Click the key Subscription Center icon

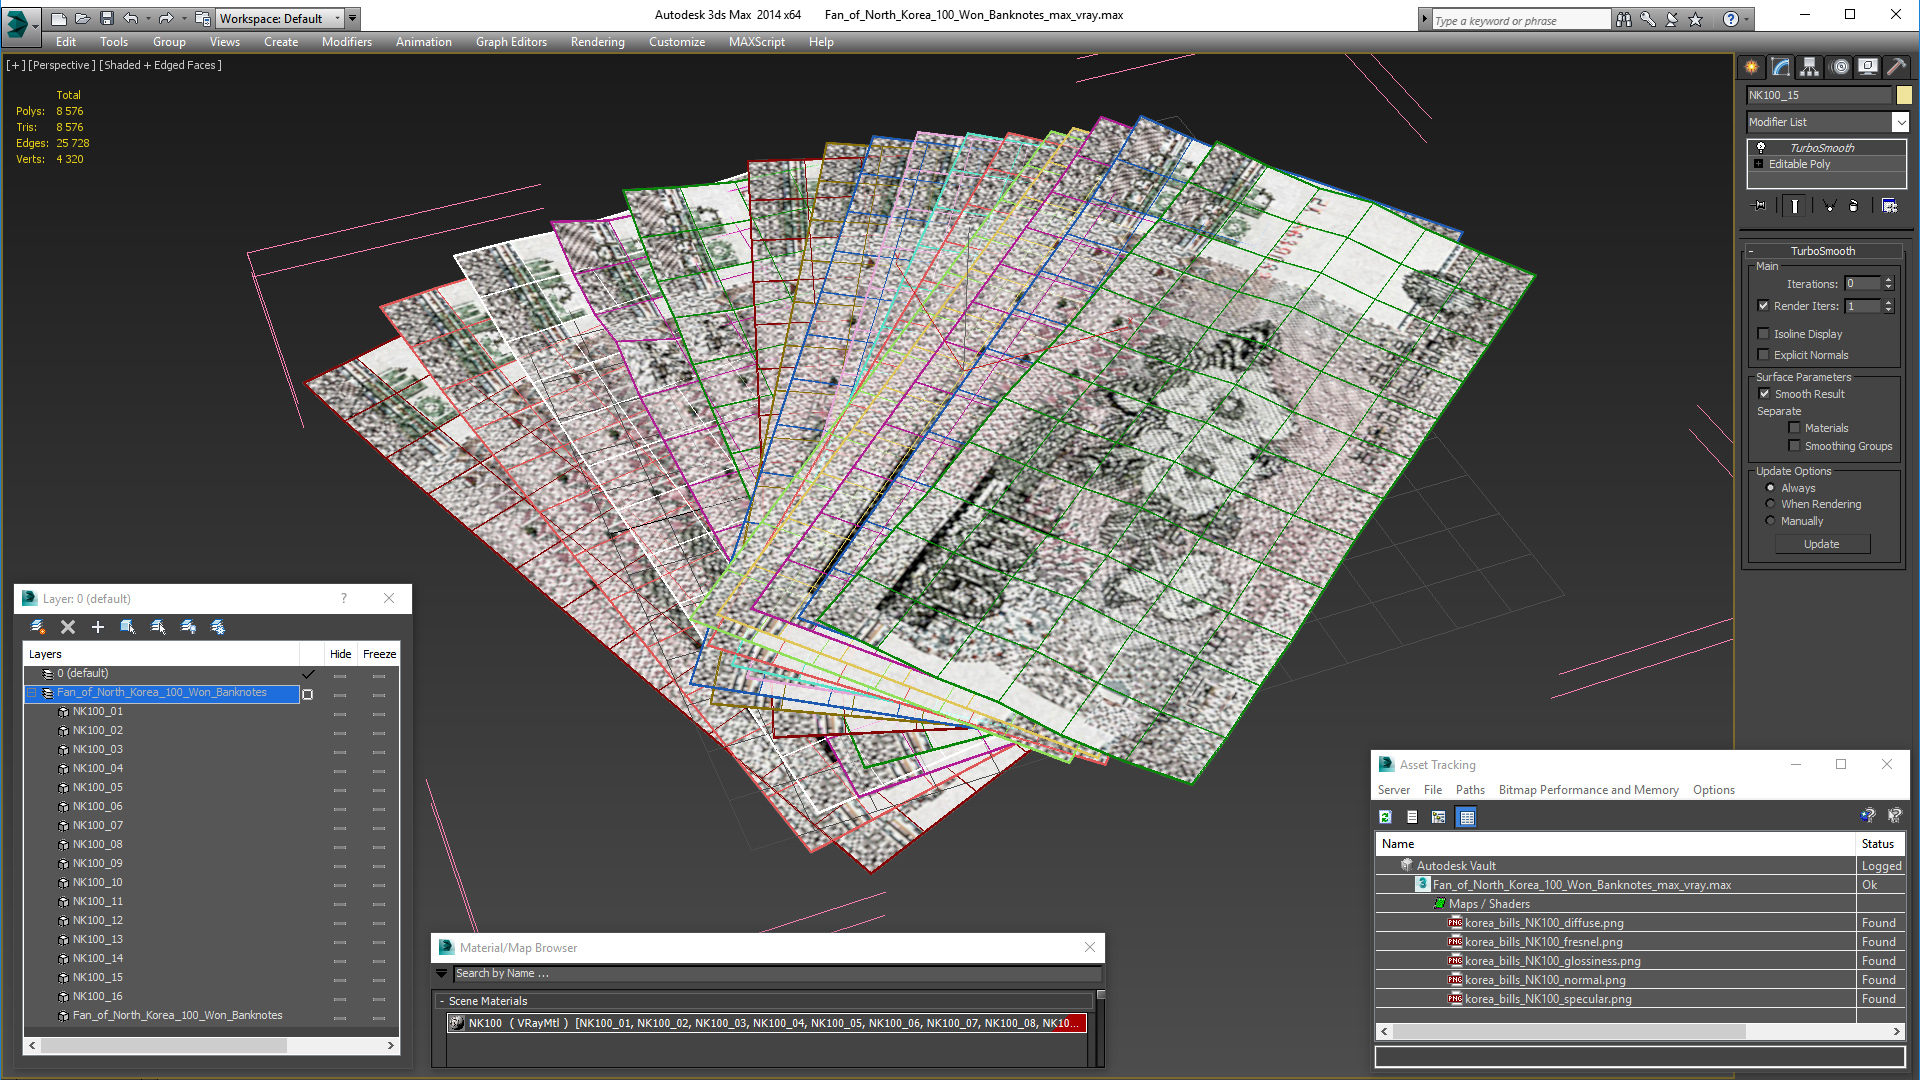coord(1648,19)
